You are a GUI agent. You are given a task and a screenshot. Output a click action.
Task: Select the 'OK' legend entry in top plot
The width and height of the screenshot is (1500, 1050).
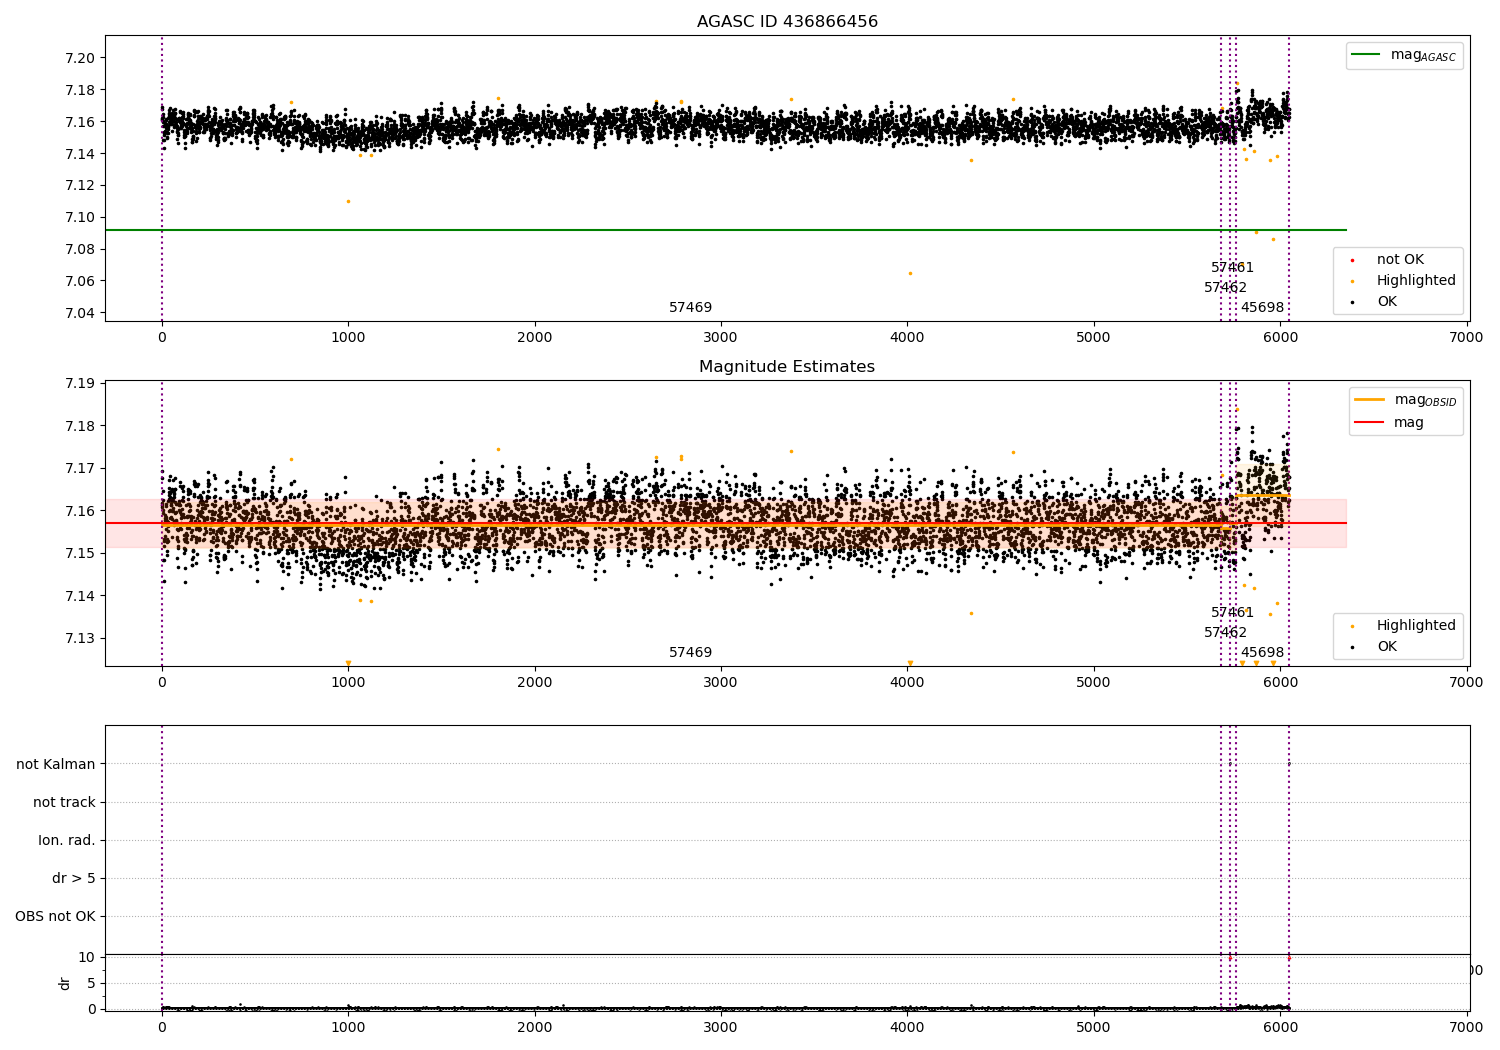(x=1386, y=302)
